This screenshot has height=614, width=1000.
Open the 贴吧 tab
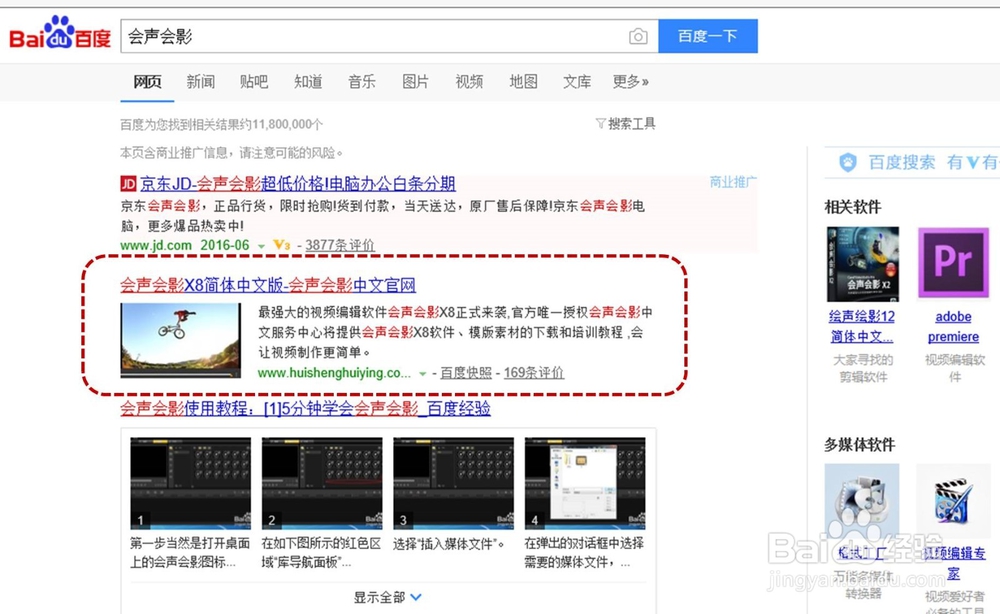[x=254, y=82]
